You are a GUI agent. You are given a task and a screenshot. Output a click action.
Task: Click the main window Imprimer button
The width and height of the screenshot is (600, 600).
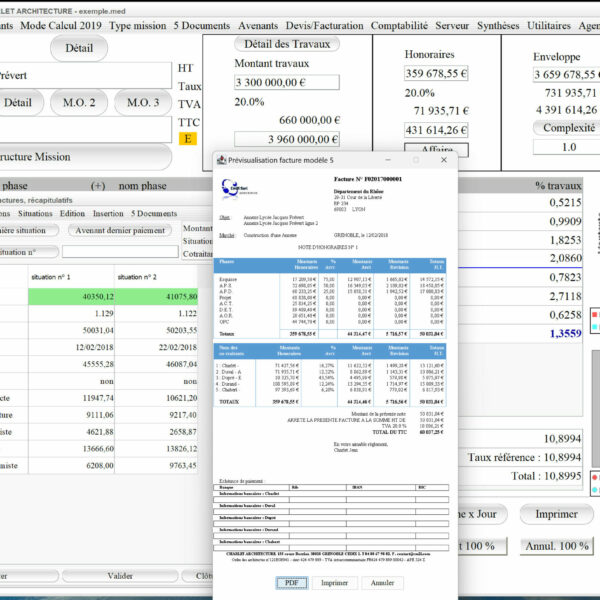click(x=556, y=514)
